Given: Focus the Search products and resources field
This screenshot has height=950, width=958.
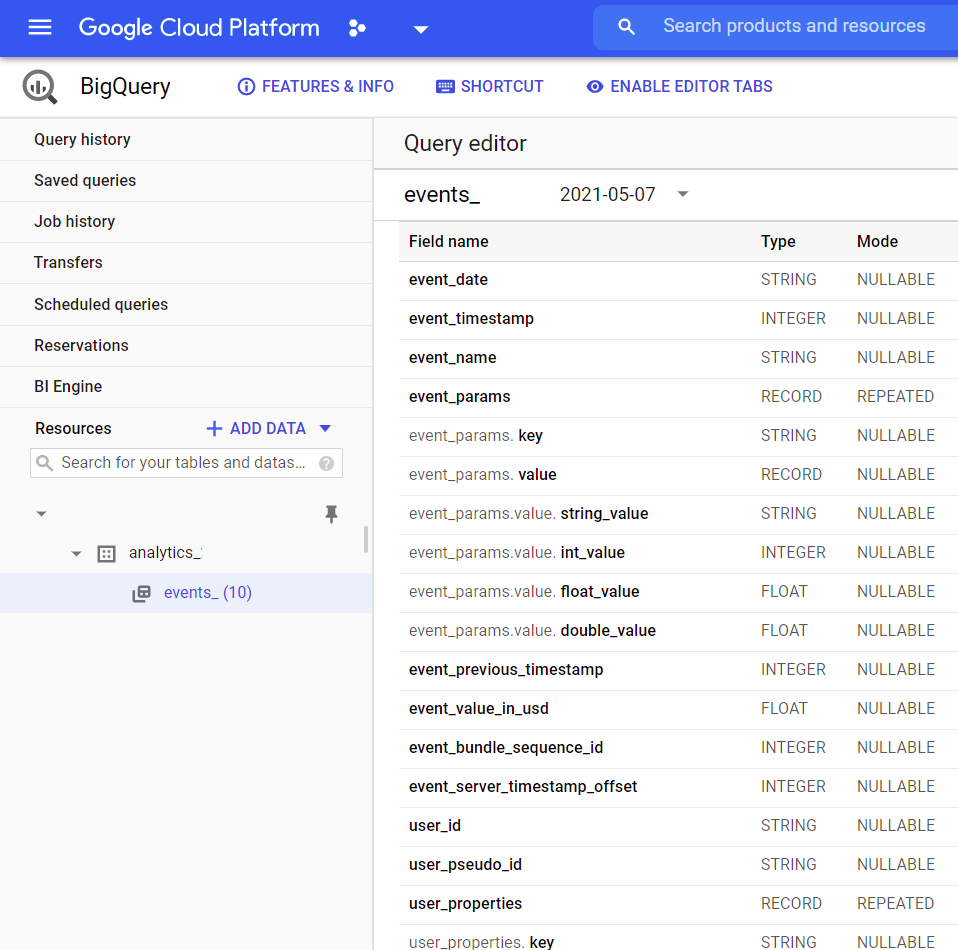Looking at the screenshot, I should [x=794, y=26].
